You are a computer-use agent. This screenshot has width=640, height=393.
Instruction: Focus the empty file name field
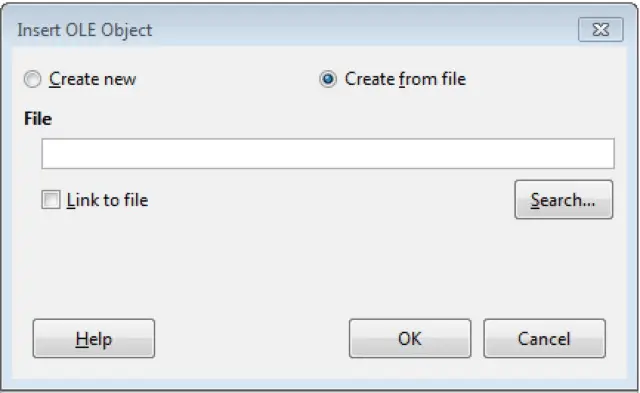328,153
